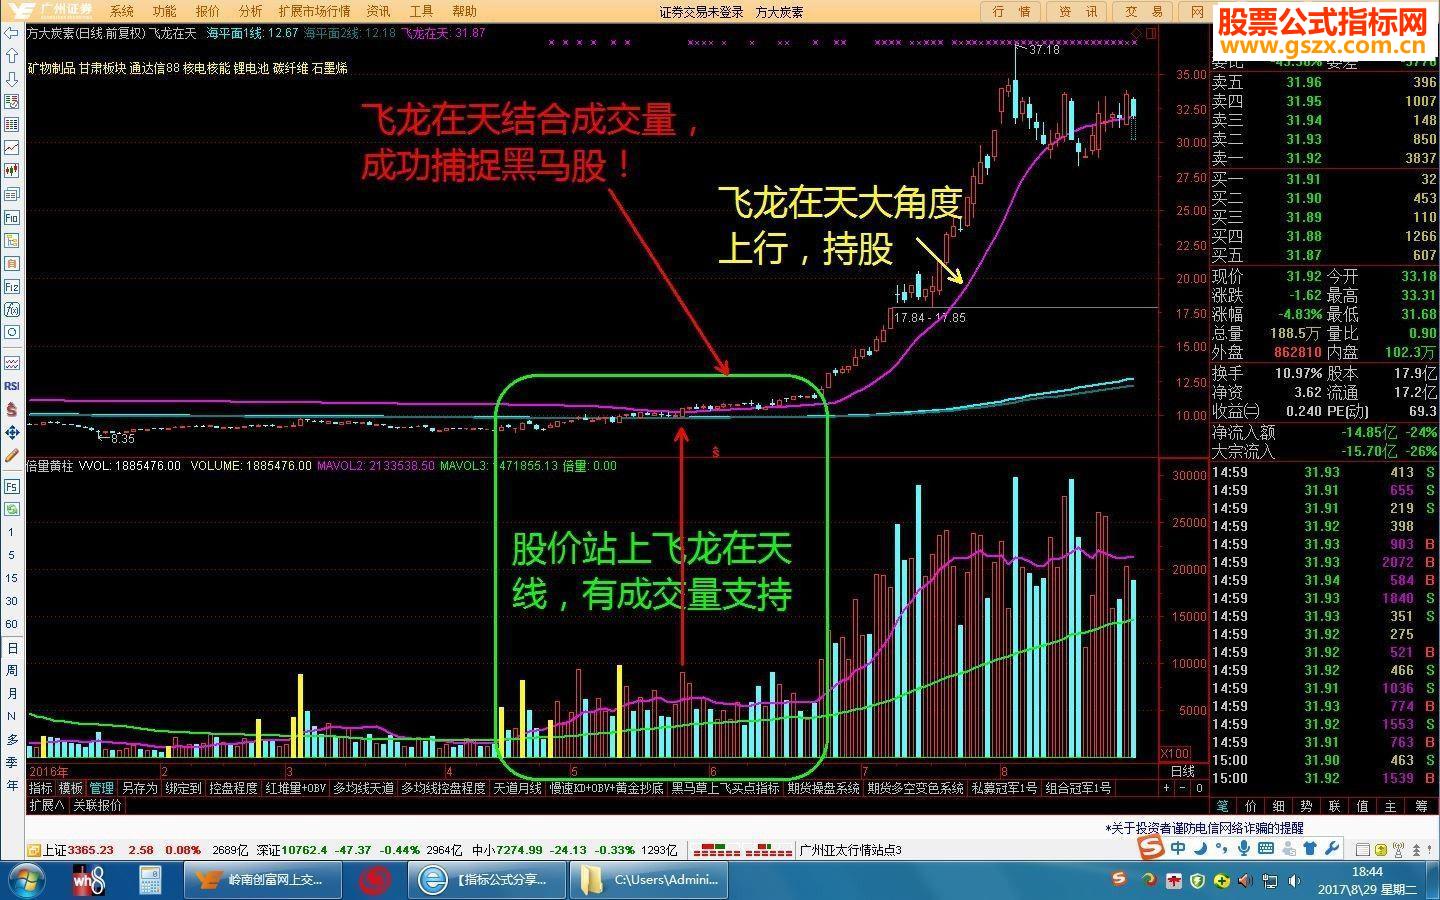This screenshot has width=1440, height=900.
Task: Click the zoom-in plus button near 日线
Action: coord(1166,788)
